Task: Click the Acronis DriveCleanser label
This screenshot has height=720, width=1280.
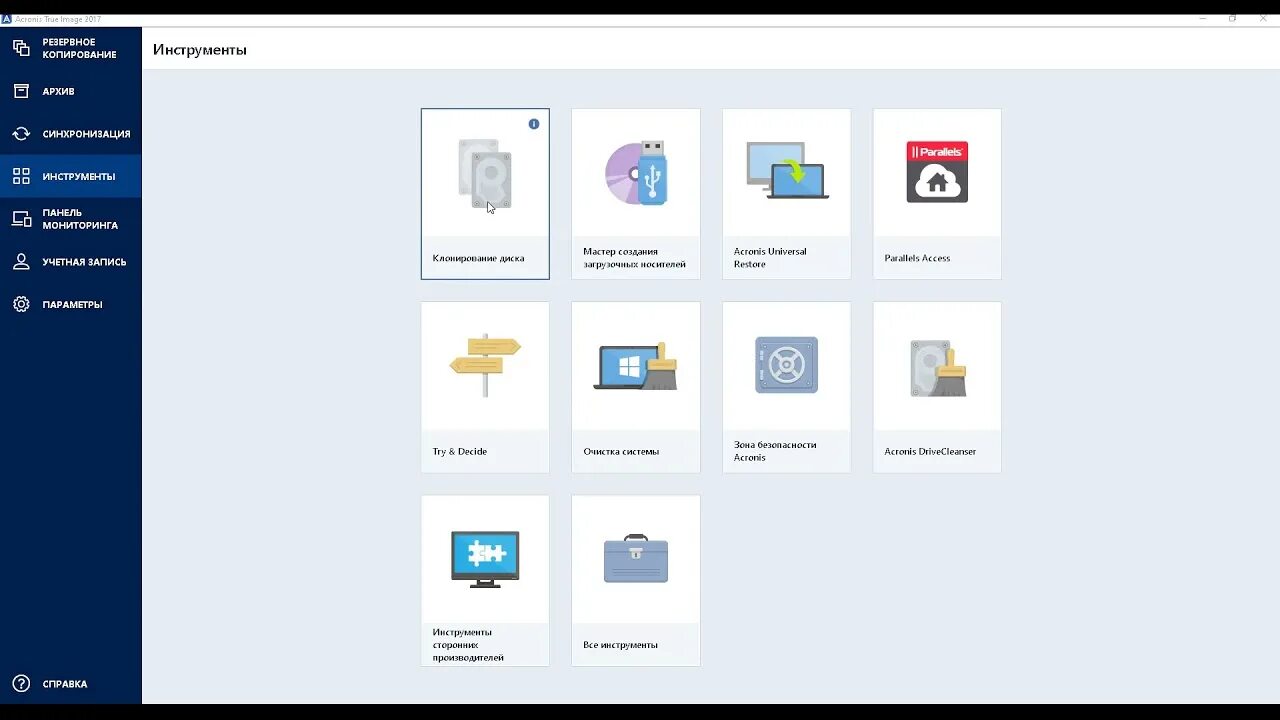Action: (930, 451)
